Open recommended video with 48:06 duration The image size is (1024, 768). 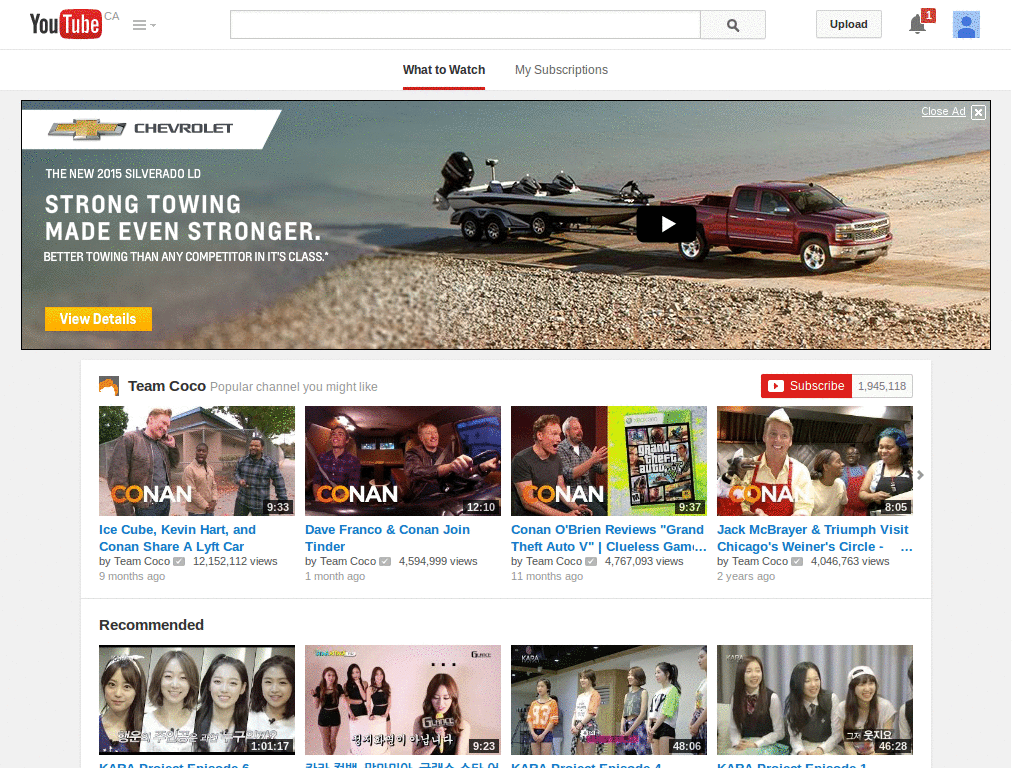[x=609, y=700]
